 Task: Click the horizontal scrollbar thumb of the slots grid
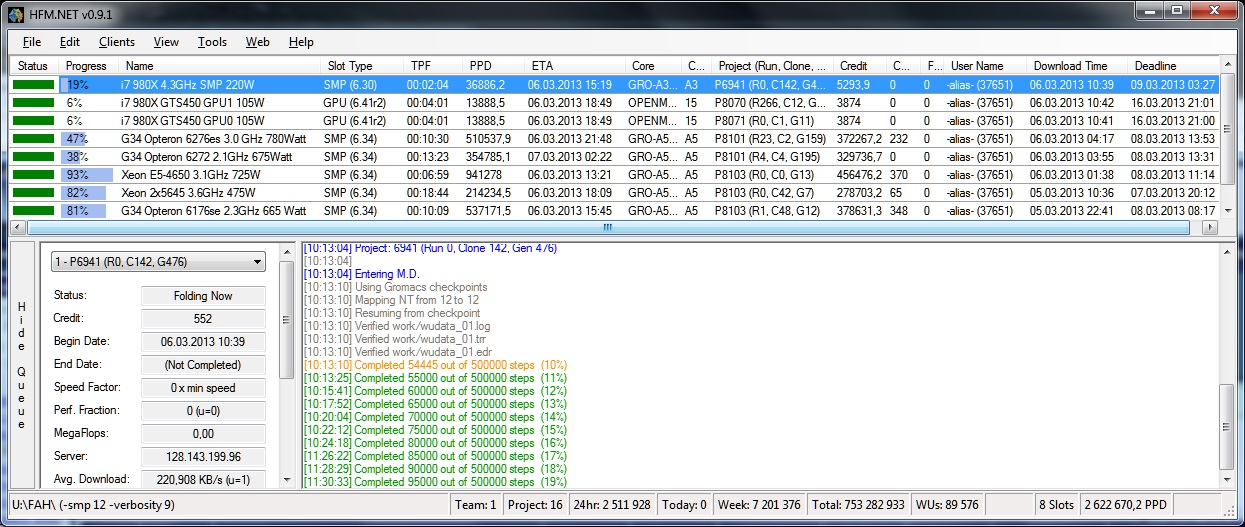pyautogui.click(x=610, y=228)
